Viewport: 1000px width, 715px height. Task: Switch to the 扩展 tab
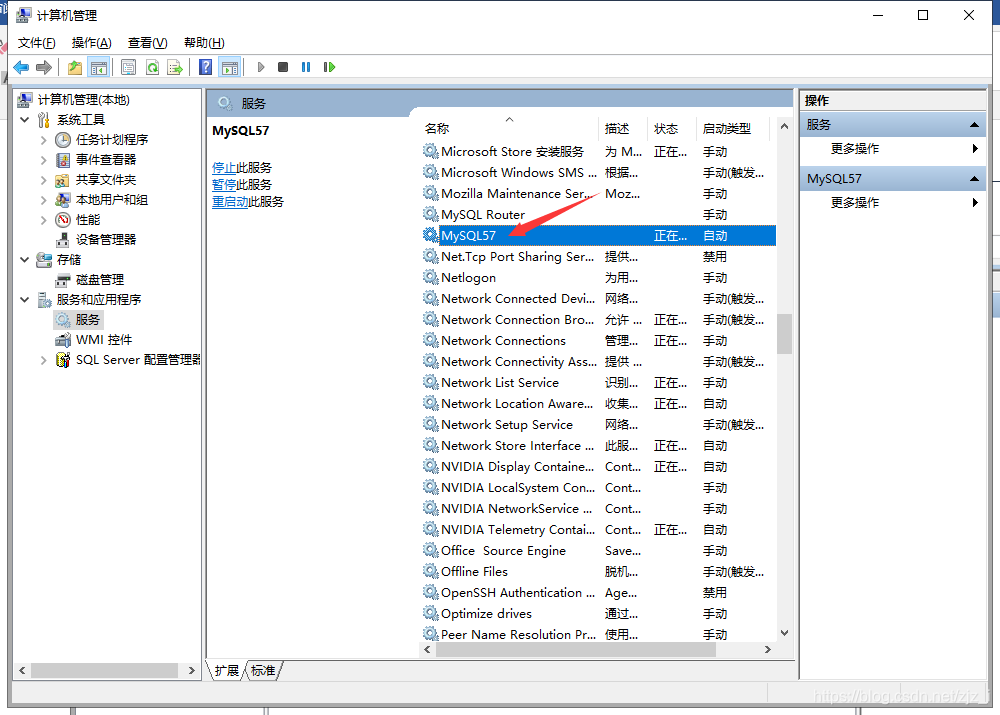click(226, 670)
